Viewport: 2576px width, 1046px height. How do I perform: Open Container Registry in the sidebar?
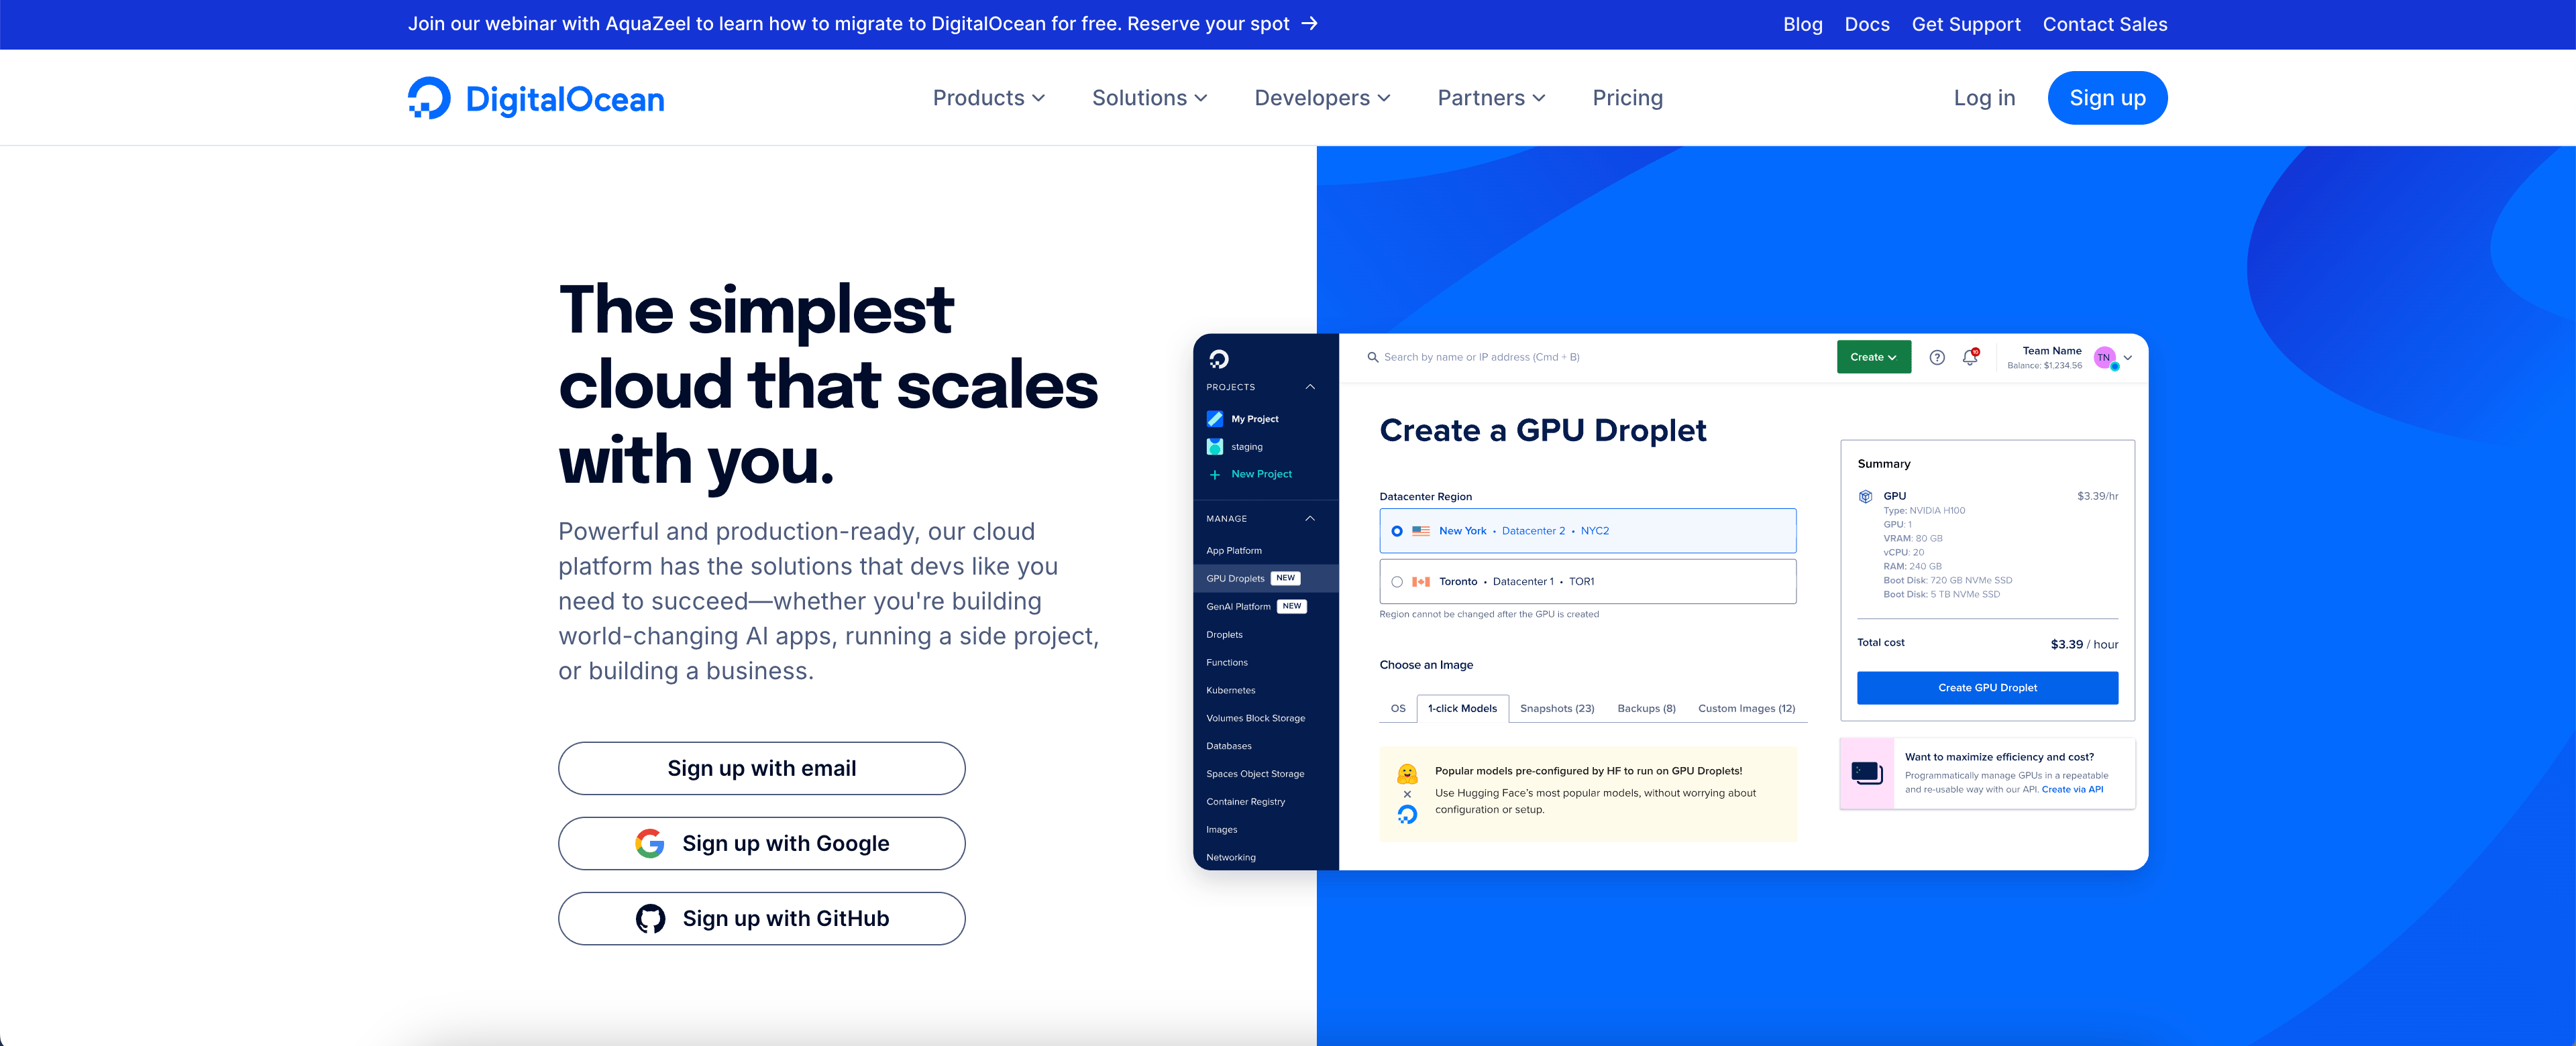(x=1245, y=803)
